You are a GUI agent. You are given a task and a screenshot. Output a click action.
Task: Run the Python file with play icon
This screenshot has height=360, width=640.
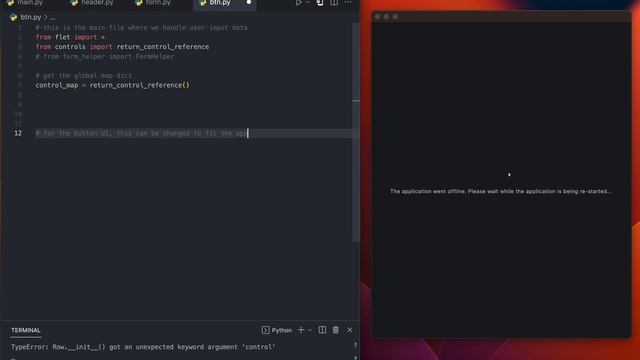click(x=298, y=2)
